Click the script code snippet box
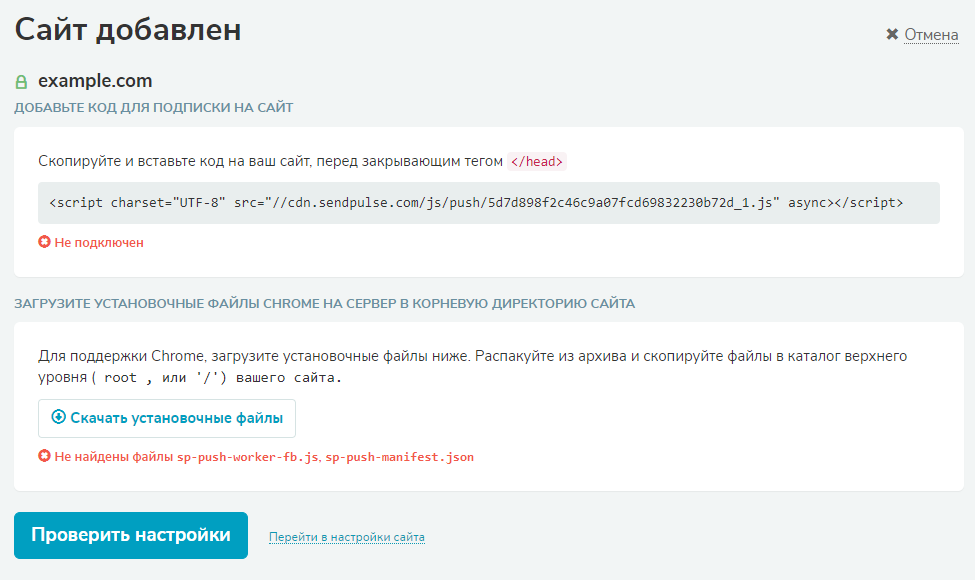 (x=489, y=203)
